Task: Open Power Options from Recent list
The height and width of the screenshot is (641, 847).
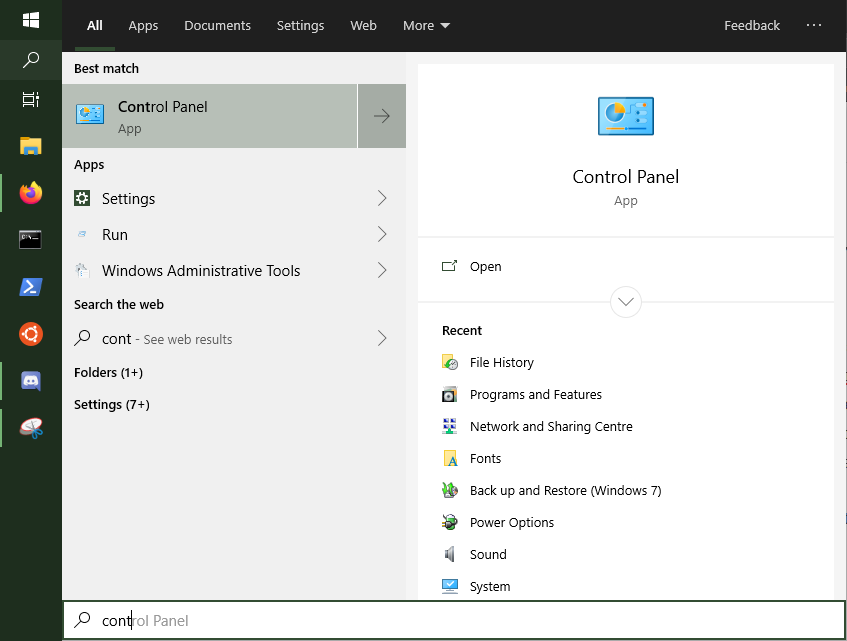Action: [512, 522]
